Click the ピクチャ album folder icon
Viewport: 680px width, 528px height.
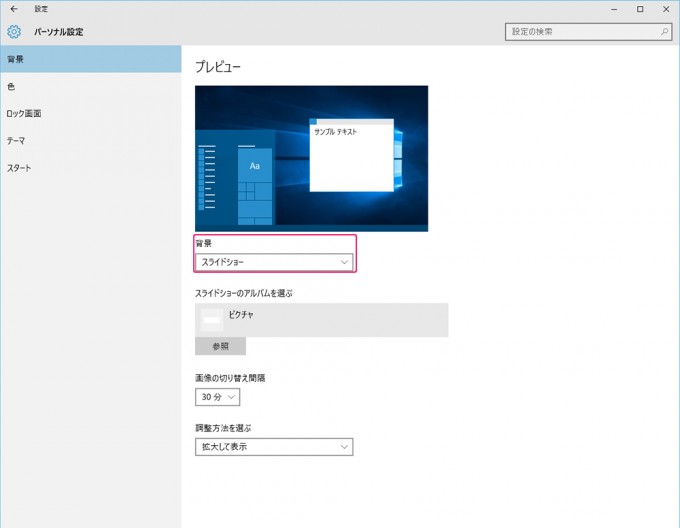[x=212, y=320]
